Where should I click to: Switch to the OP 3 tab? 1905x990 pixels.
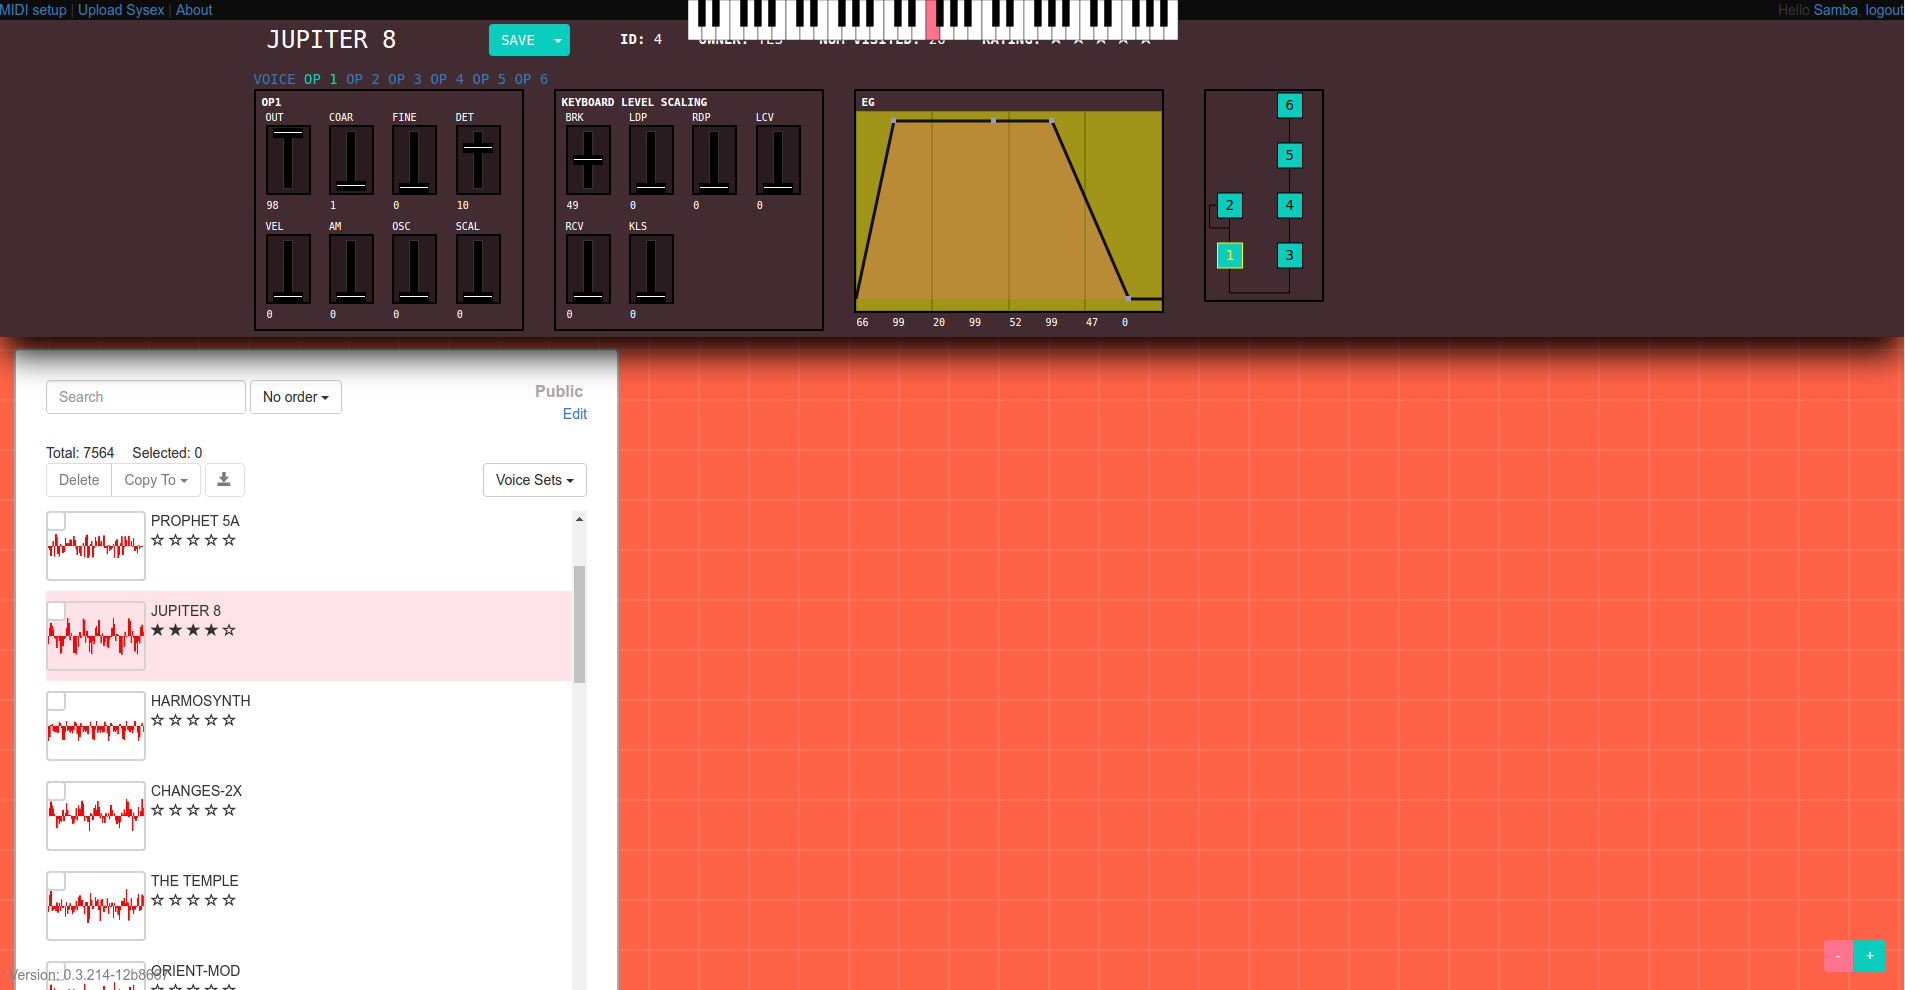point(405,79)
